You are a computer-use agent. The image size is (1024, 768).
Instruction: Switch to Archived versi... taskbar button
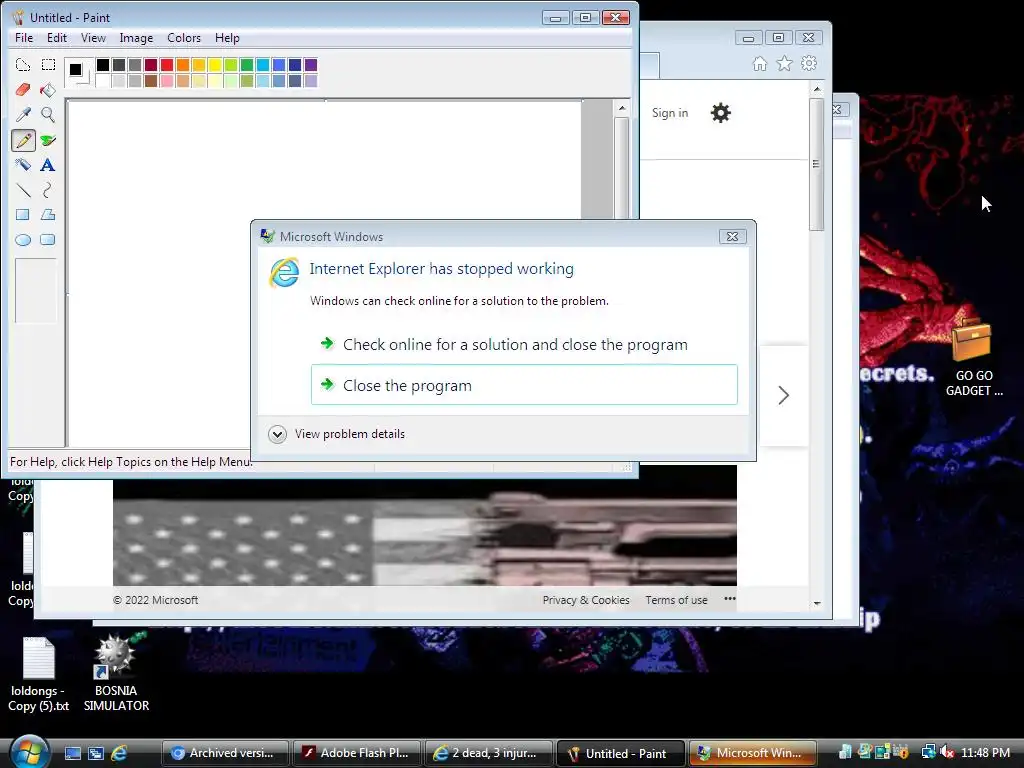tap(225, 753)
